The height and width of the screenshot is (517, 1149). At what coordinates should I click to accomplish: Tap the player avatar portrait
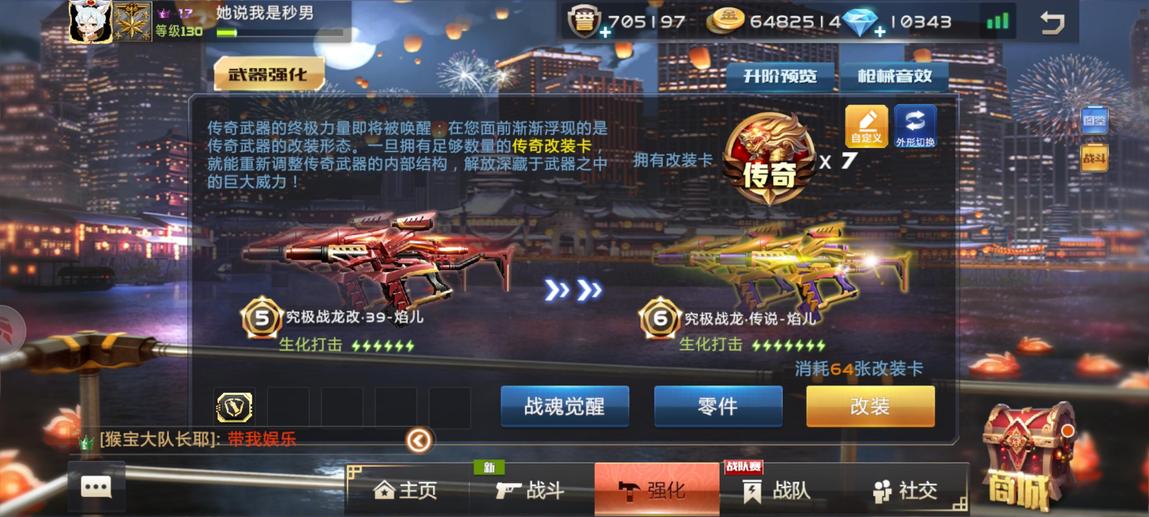click(90, 21)
